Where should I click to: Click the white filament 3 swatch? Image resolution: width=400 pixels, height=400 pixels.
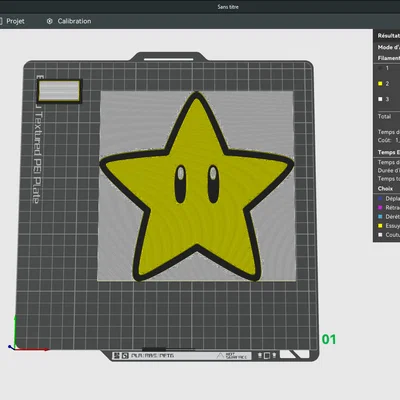coord(380,99)
